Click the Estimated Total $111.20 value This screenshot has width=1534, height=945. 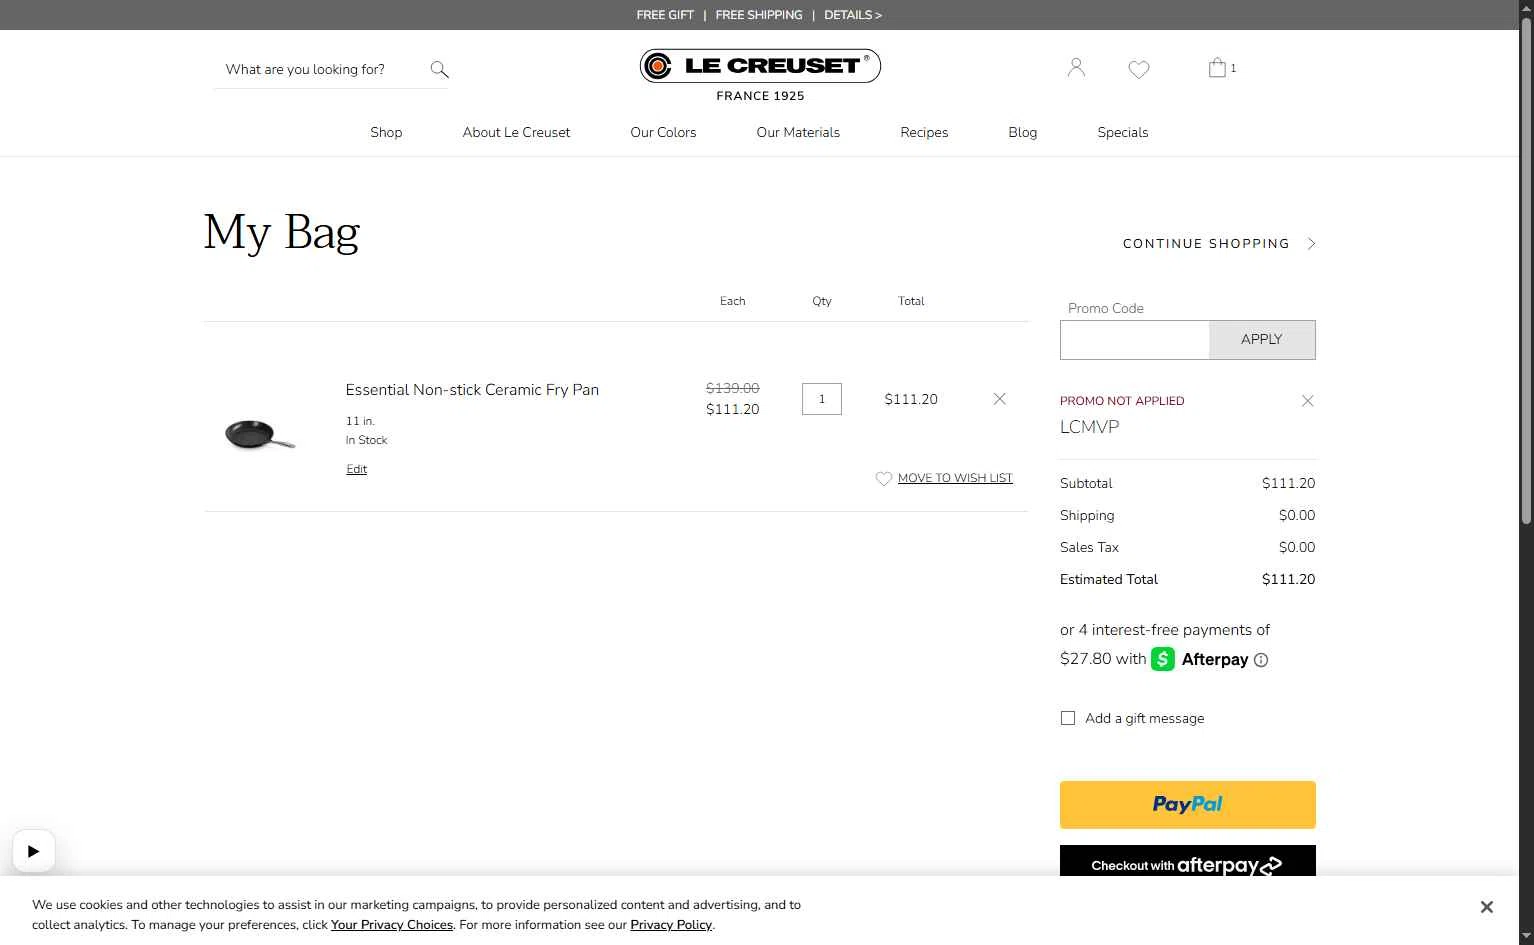coord(1288,579)
